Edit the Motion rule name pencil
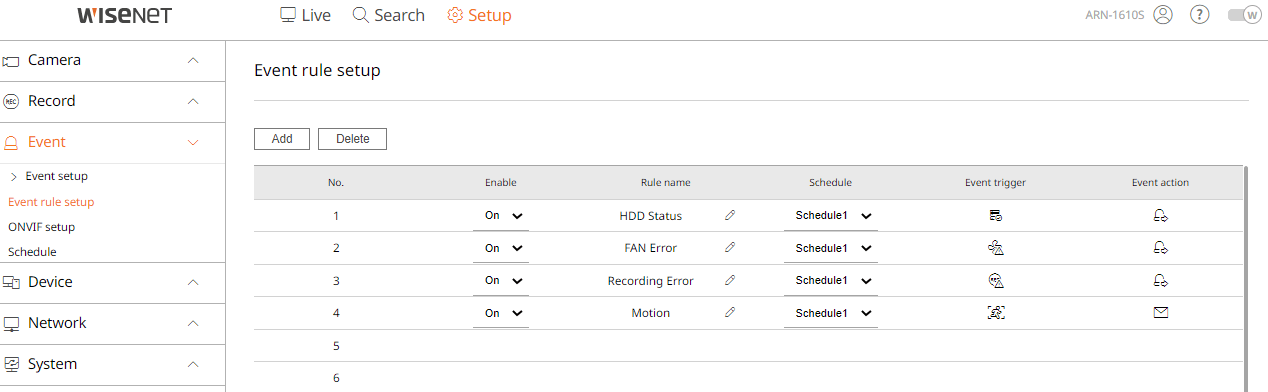The image size is (1268, 392). tap(730, 312)
